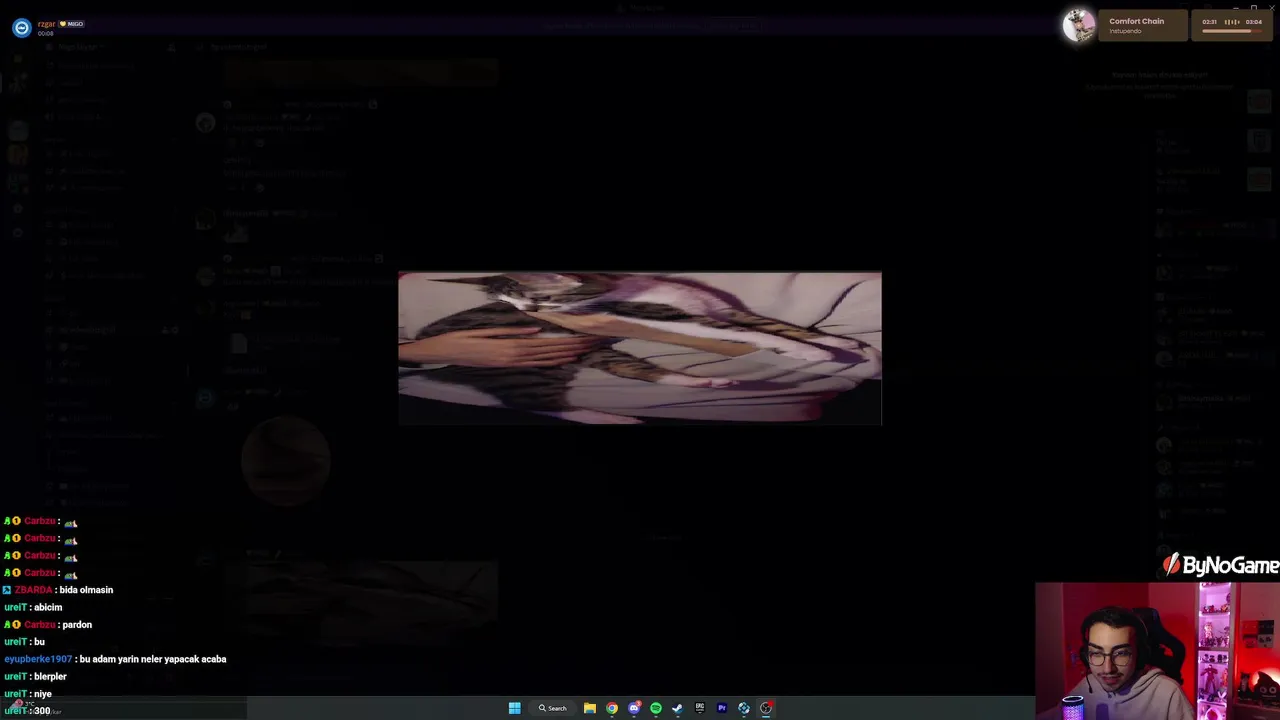Click the blue hexagon app icon in taskbar
The width and height of the screenshot is (1280, 720).
pyautogui.click(x=744, y=708)
